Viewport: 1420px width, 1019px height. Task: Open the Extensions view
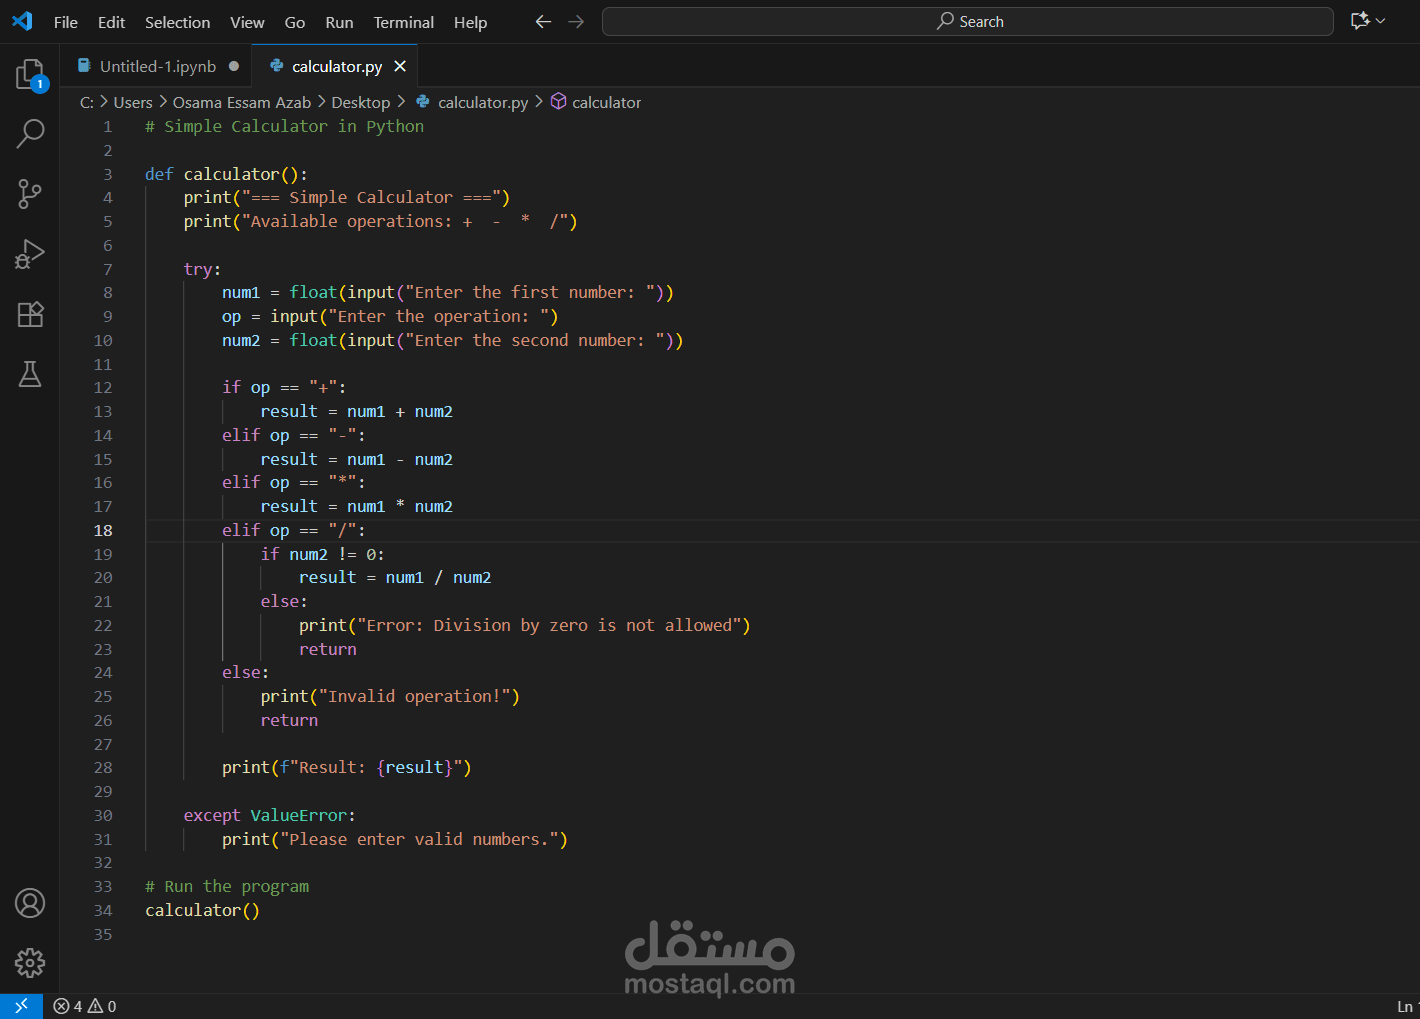[x=30, y=314]
